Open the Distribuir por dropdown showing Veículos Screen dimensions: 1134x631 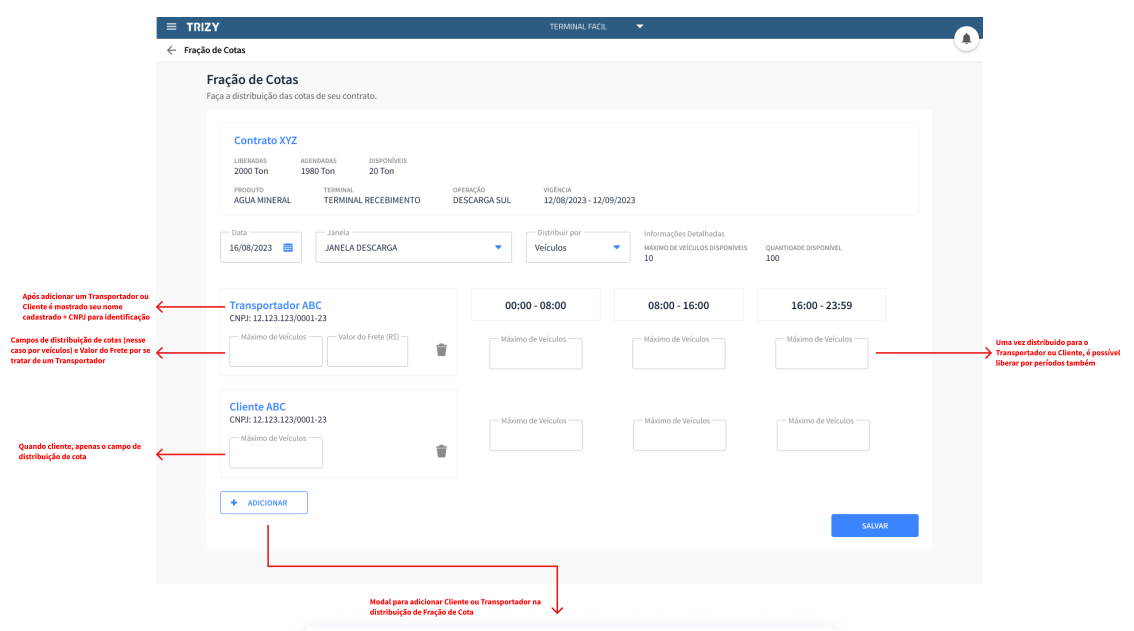point(578,247)
